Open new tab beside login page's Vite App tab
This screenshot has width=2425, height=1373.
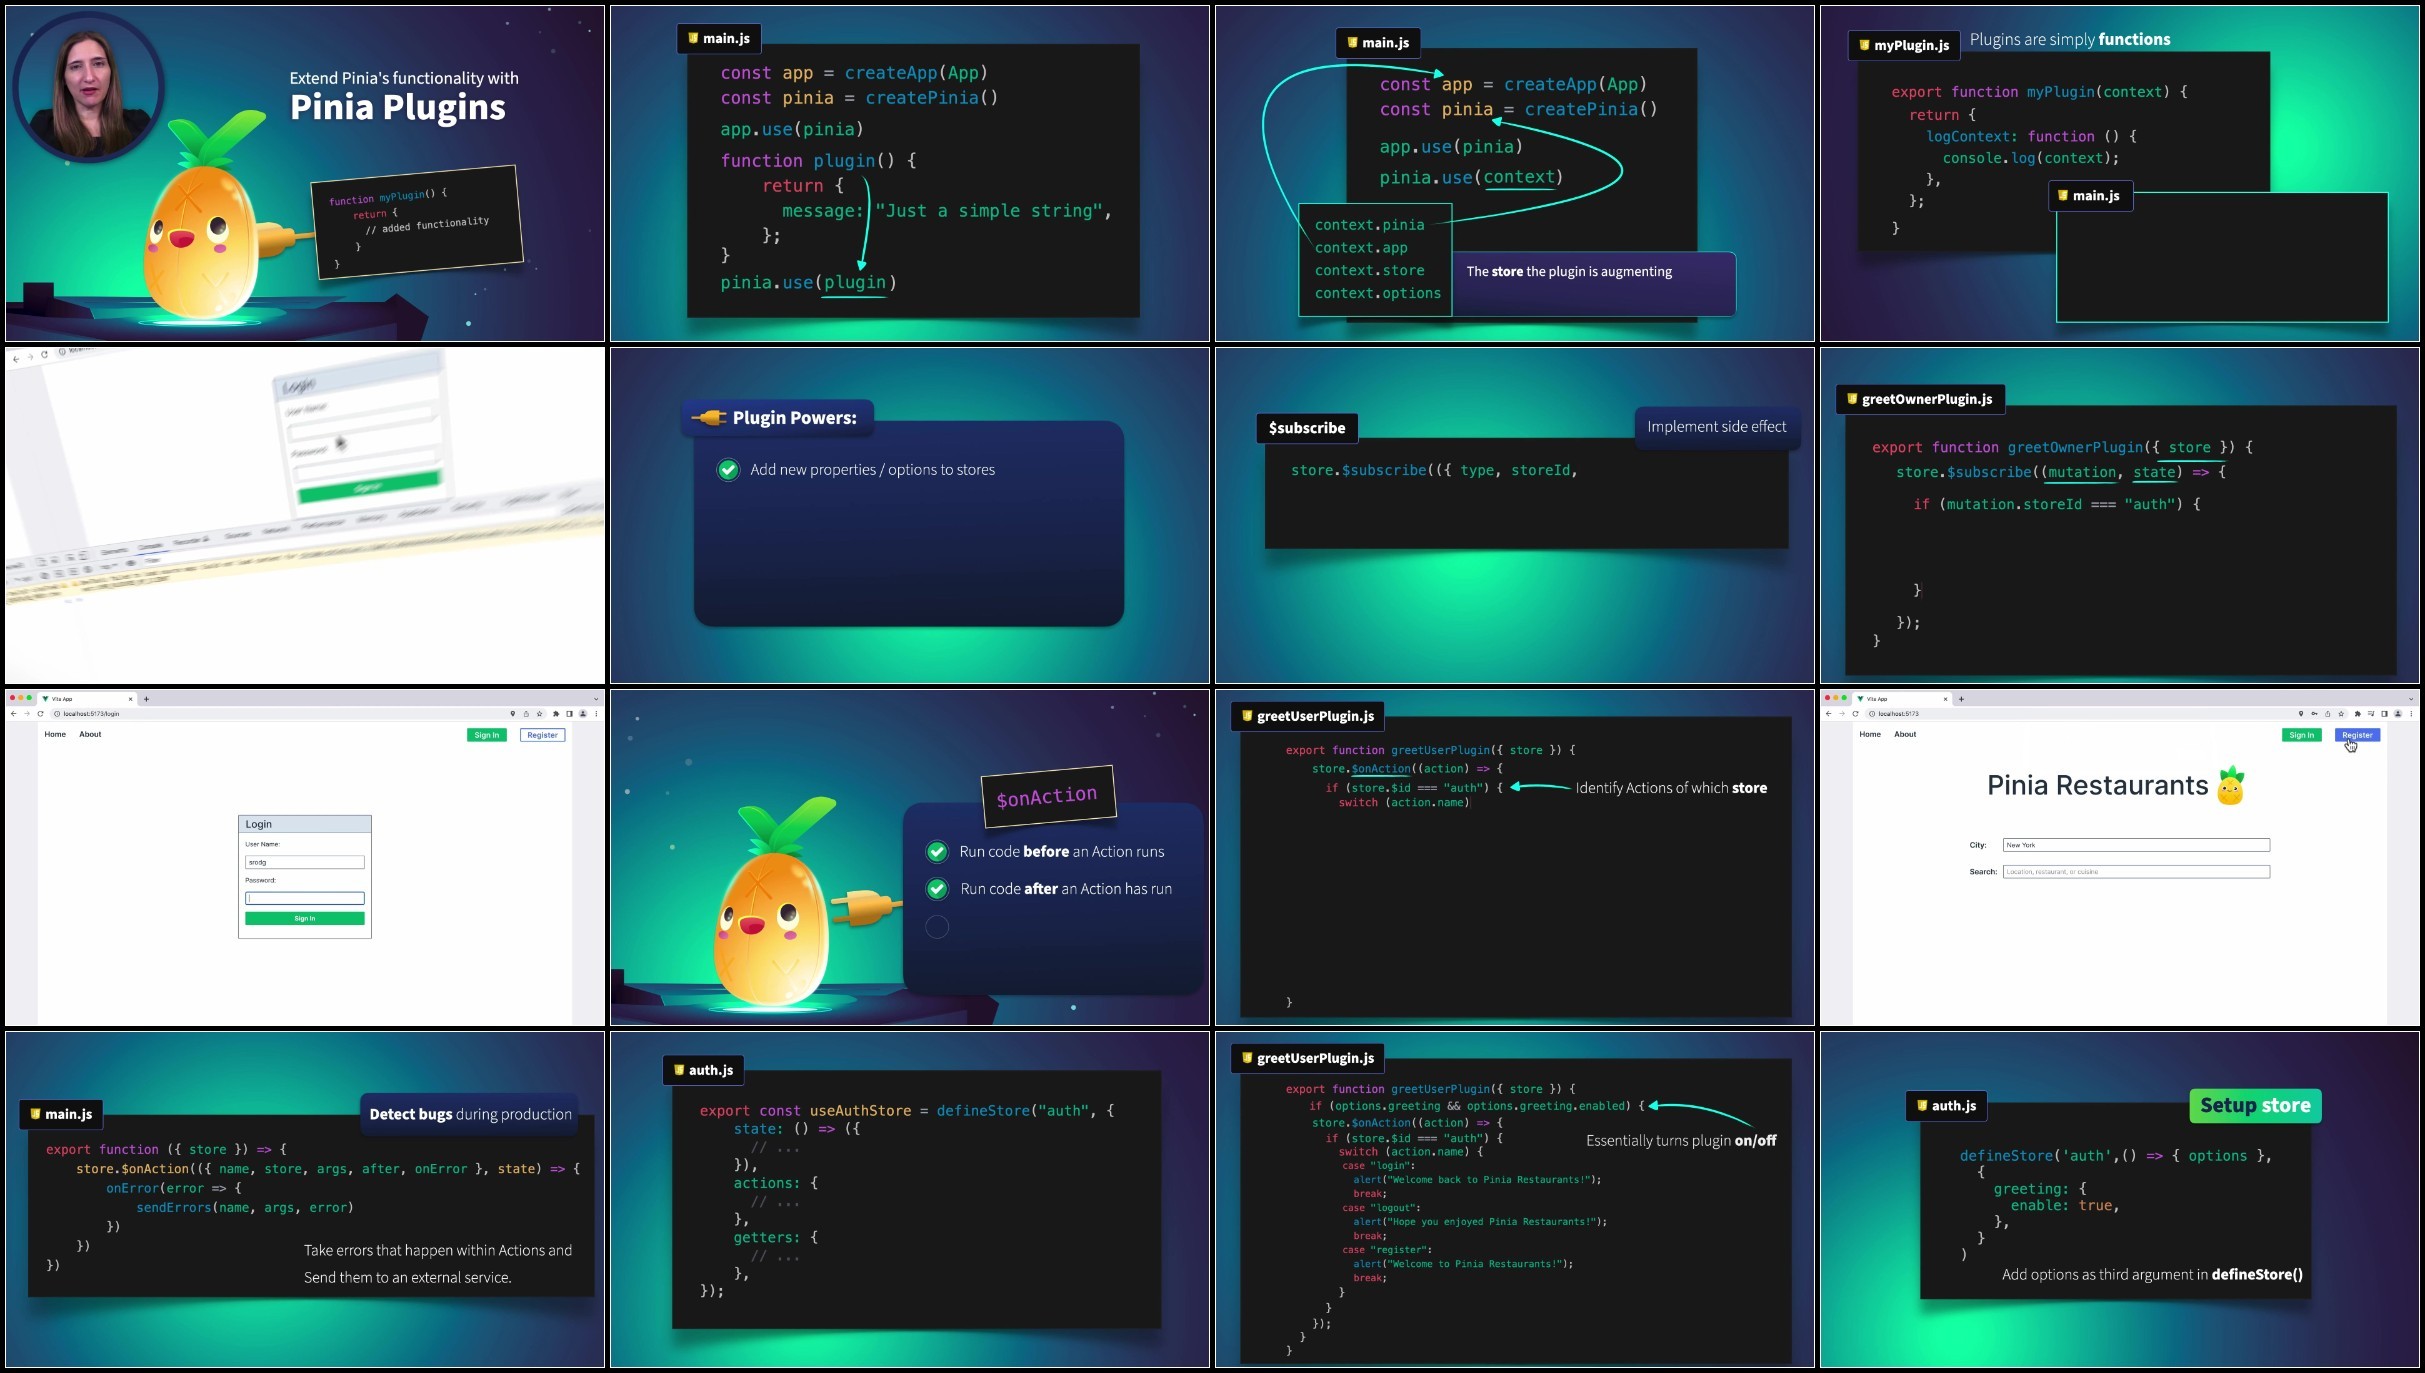[146, 699]
